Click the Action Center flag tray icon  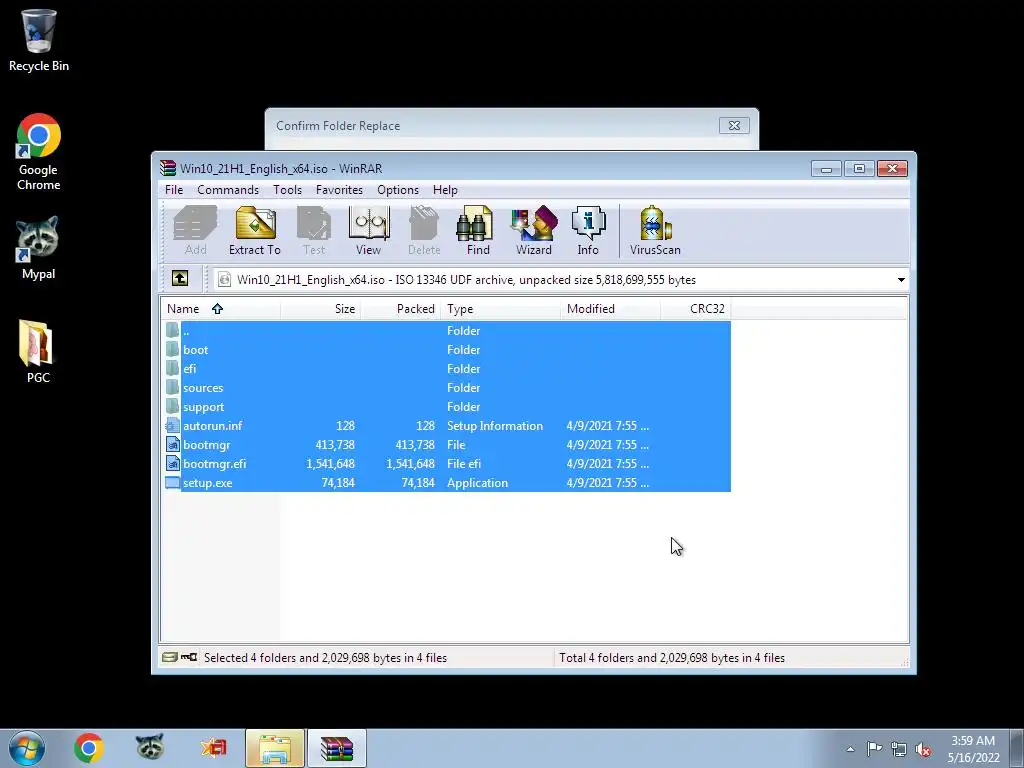click(x=874, y=749)
